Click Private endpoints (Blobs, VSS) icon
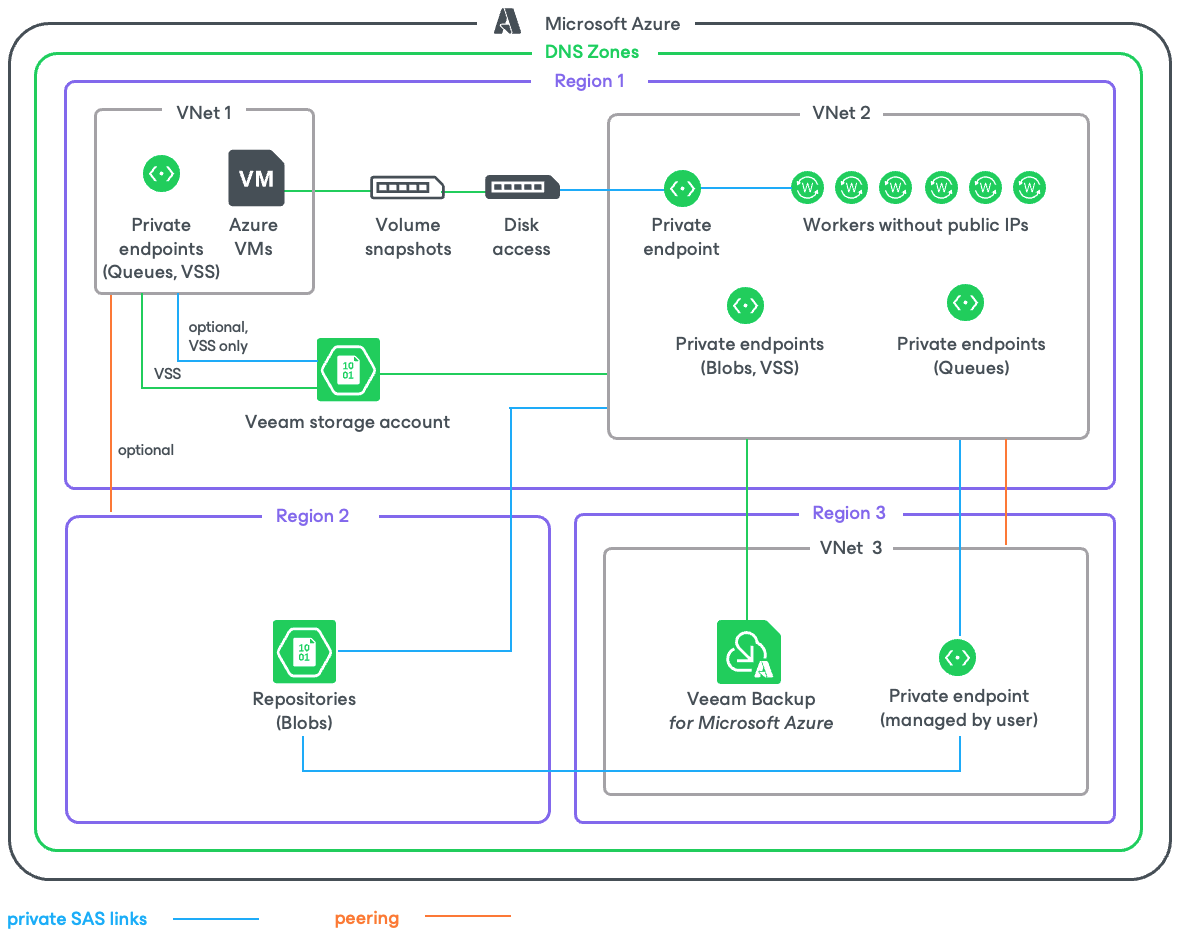Viewport: 1179px width, 944px height. coord(745,305)
